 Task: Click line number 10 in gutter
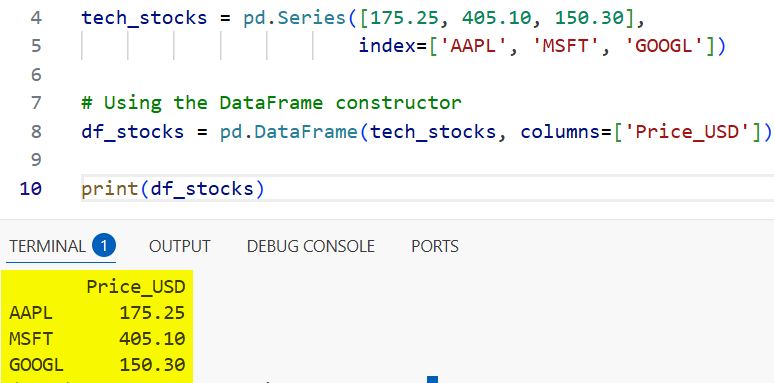pos(31,189)
